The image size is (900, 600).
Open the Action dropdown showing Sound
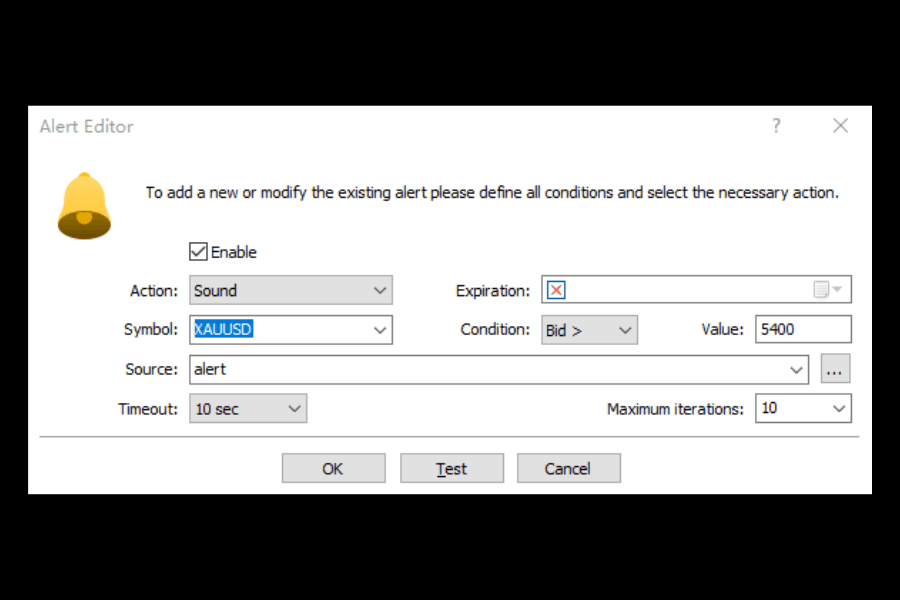(x=381, y=290)
